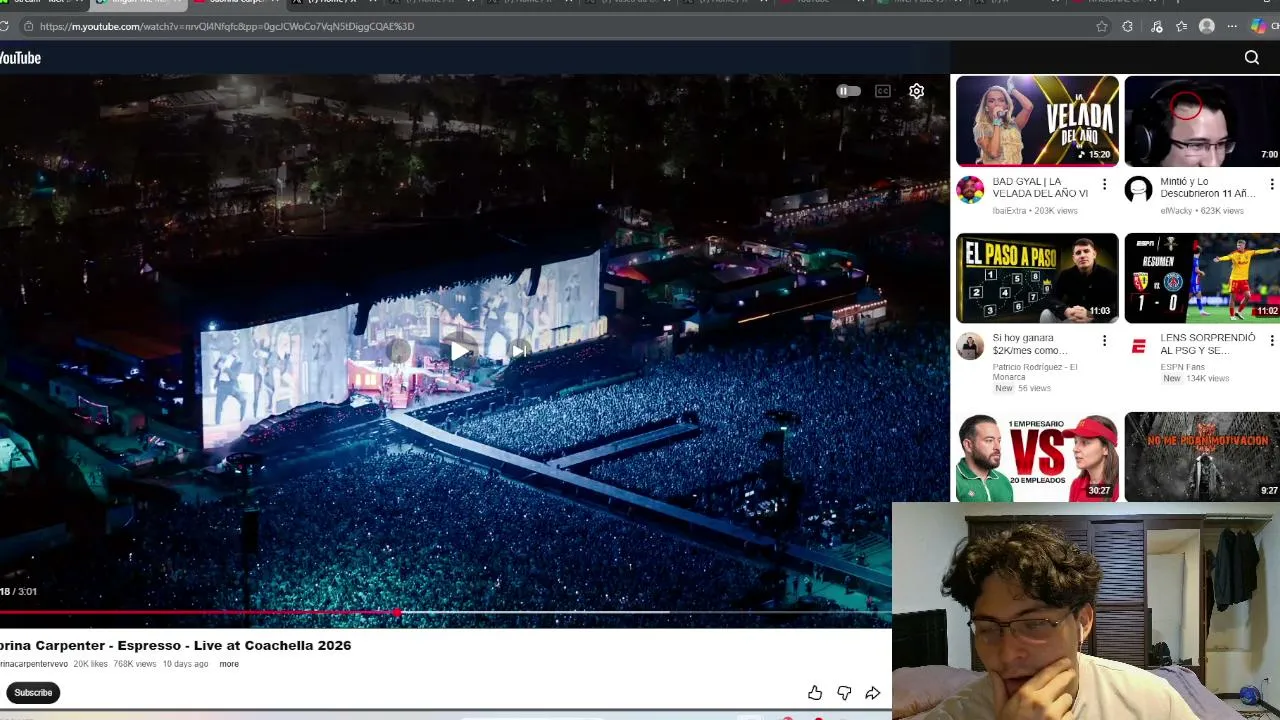This screenshot has width=1280, height=720.
Task: Play the video with the center play button
Action: coord(460,349)
